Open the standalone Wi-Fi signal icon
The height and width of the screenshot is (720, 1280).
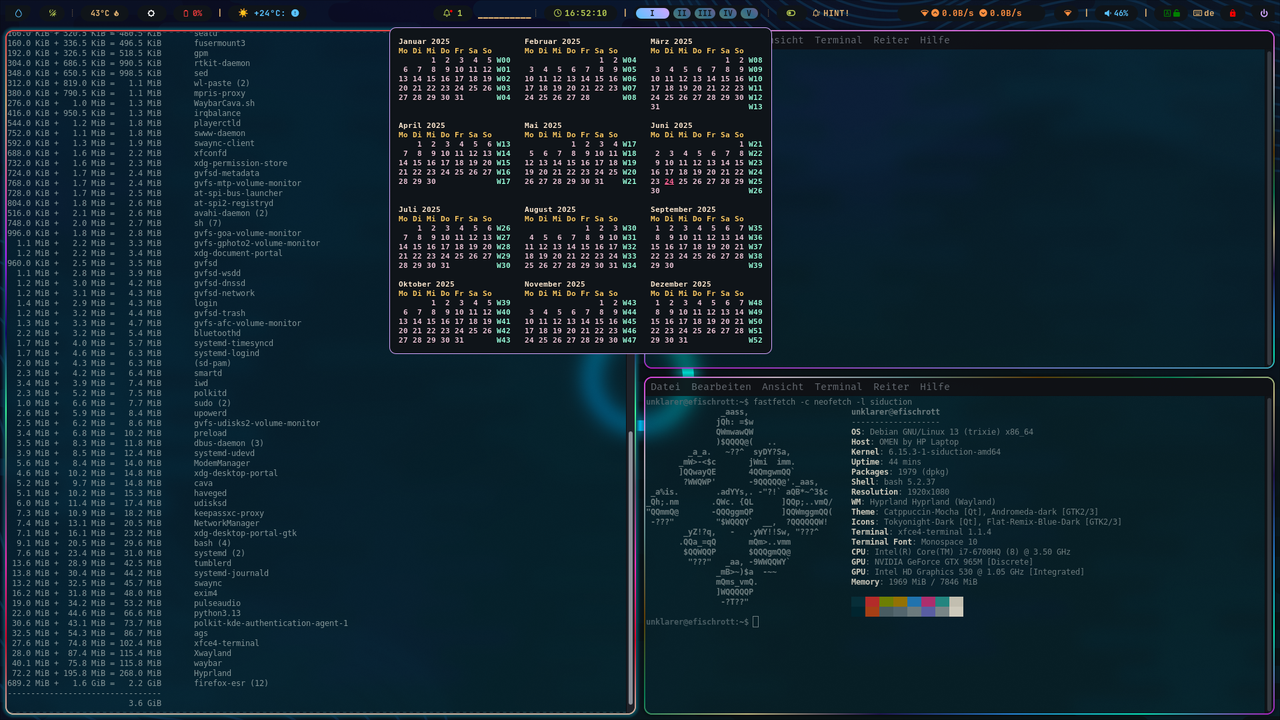(x=1067, y=13)
